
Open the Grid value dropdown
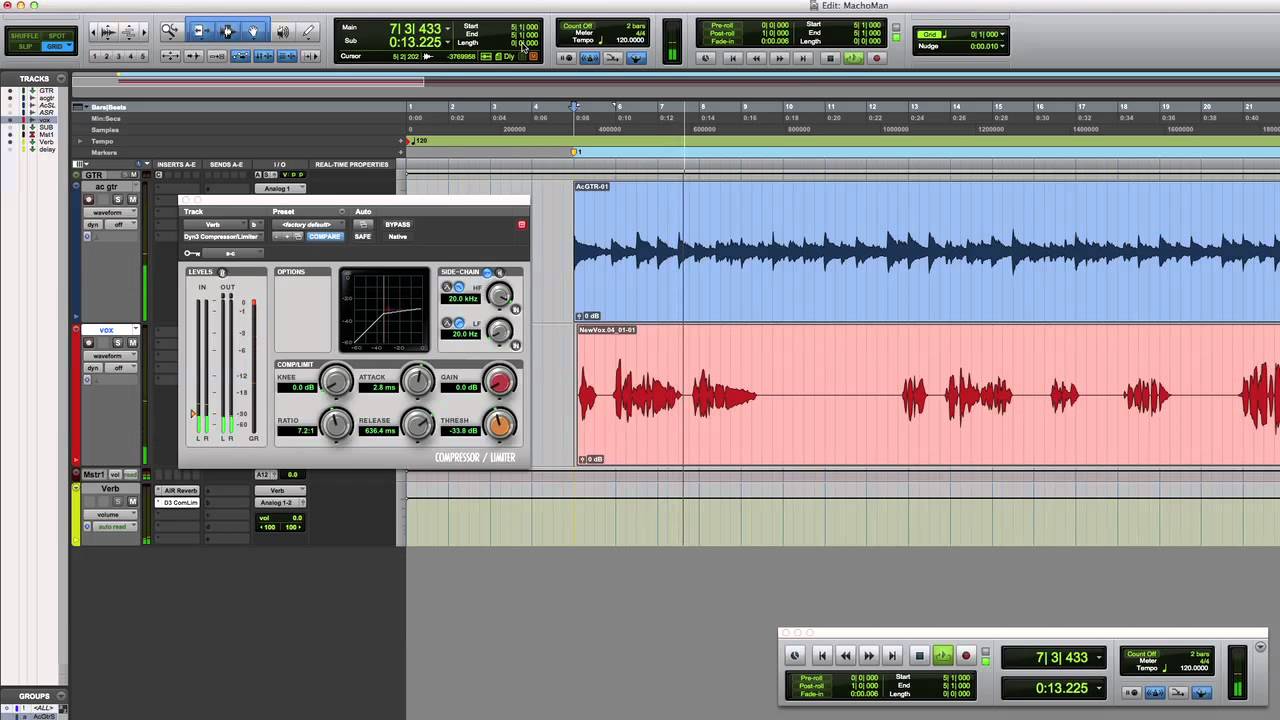point(1003,34)
